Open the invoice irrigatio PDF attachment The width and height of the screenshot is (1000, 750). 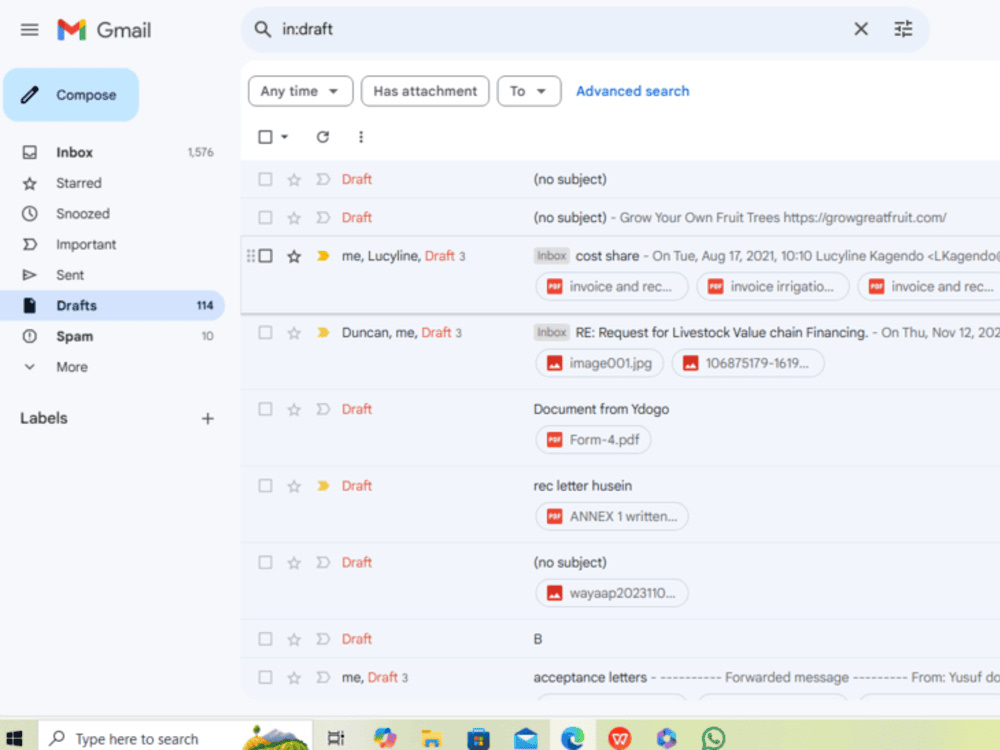tap(773, 286)
